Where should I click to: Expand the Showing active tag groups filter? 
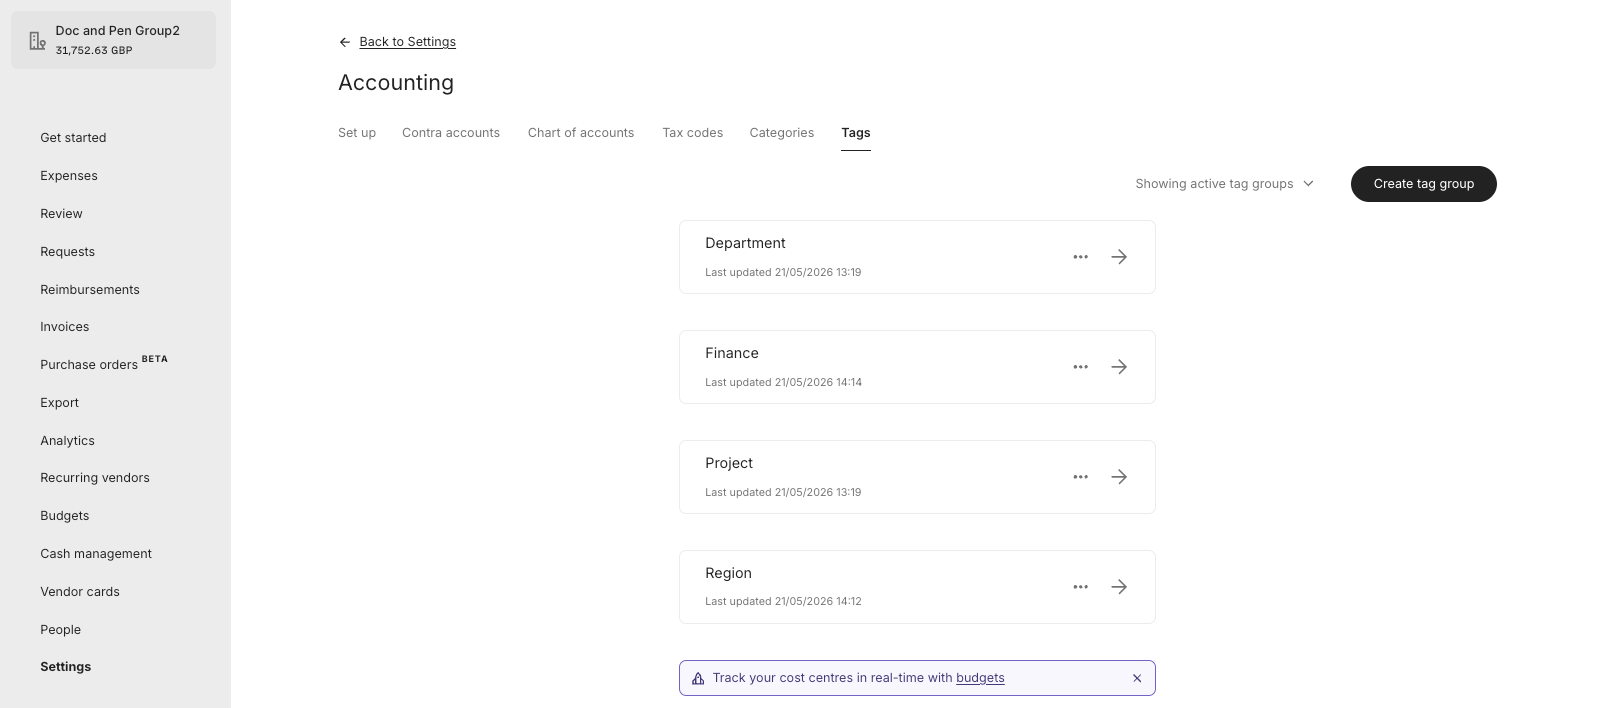coord(1224,184)
